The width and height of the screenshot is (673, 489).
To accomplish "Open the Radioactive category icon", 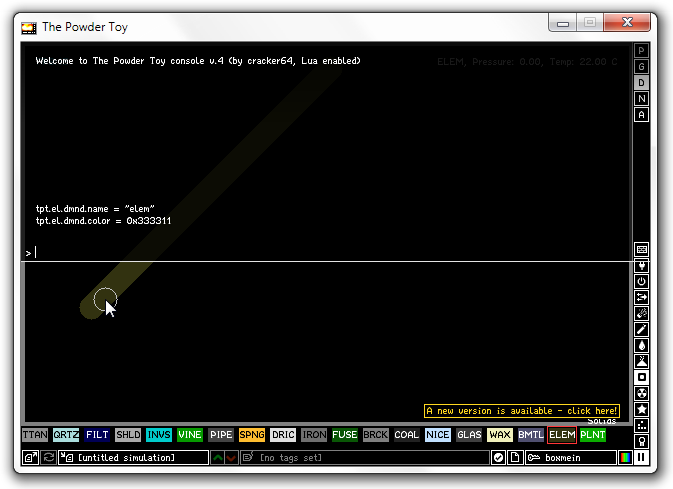I will coord(642,393).
